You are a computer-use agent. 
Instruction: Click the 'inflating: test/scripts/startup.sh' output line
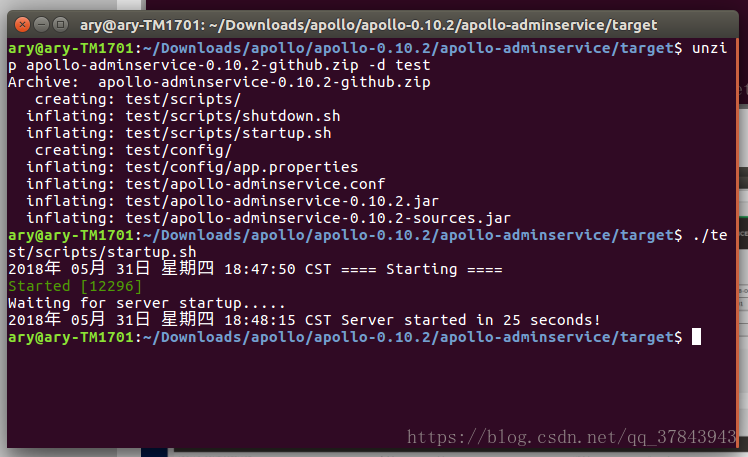click(179, 133)
